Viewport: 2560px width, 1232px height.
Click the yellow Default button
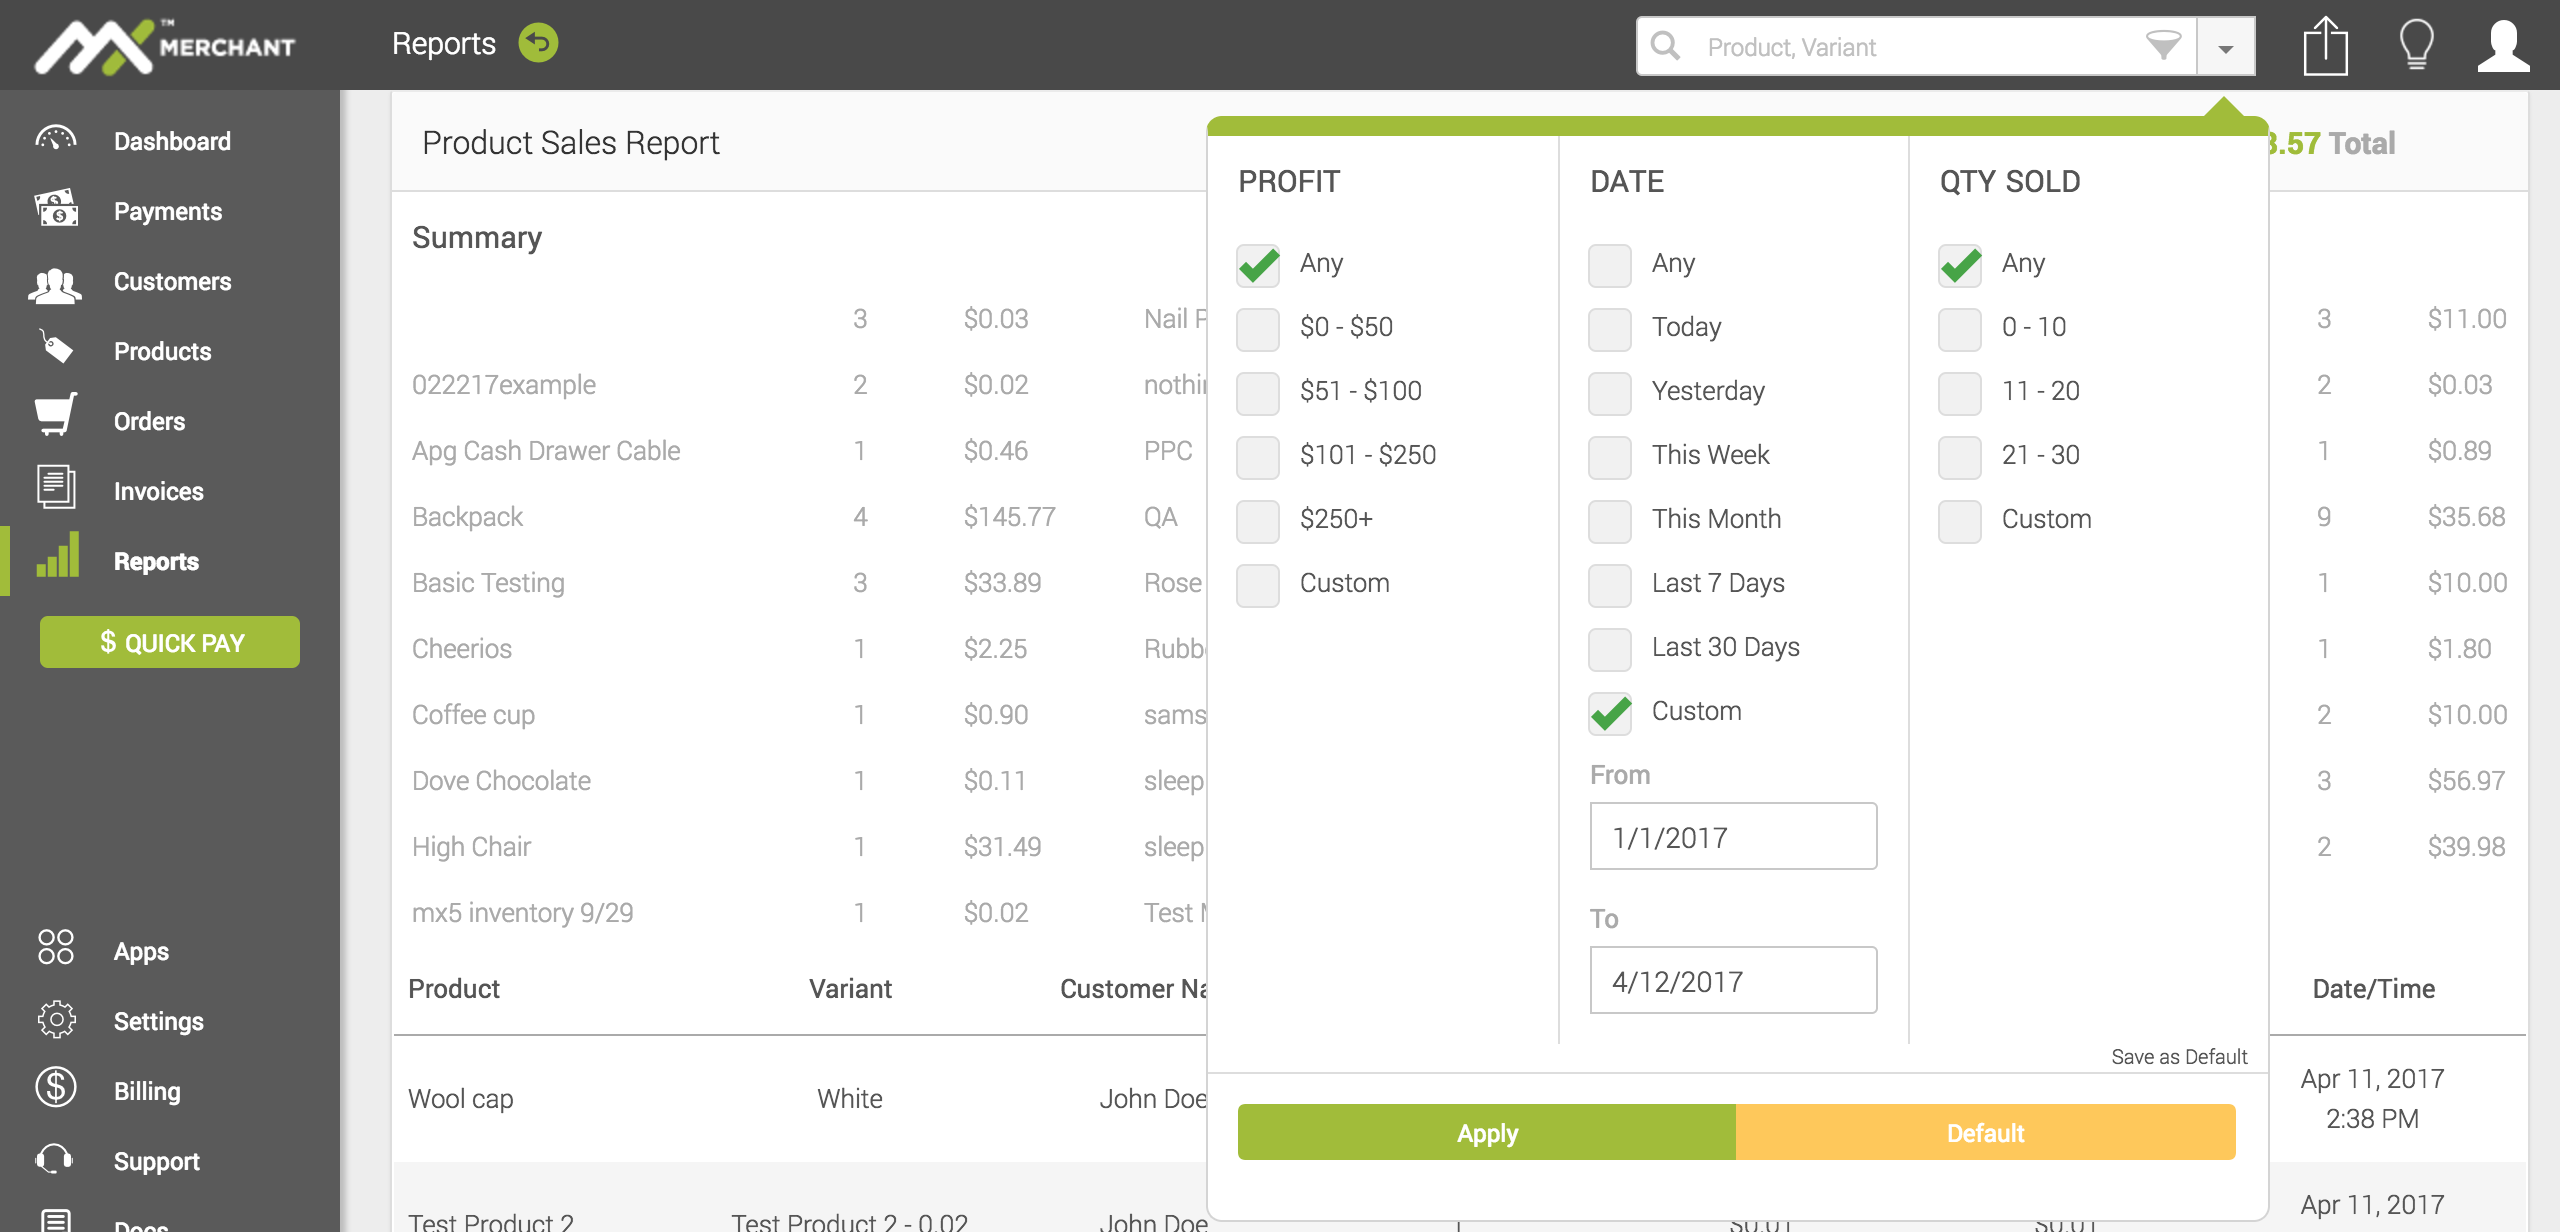pyautogui.click(x=1985, y=1132)
